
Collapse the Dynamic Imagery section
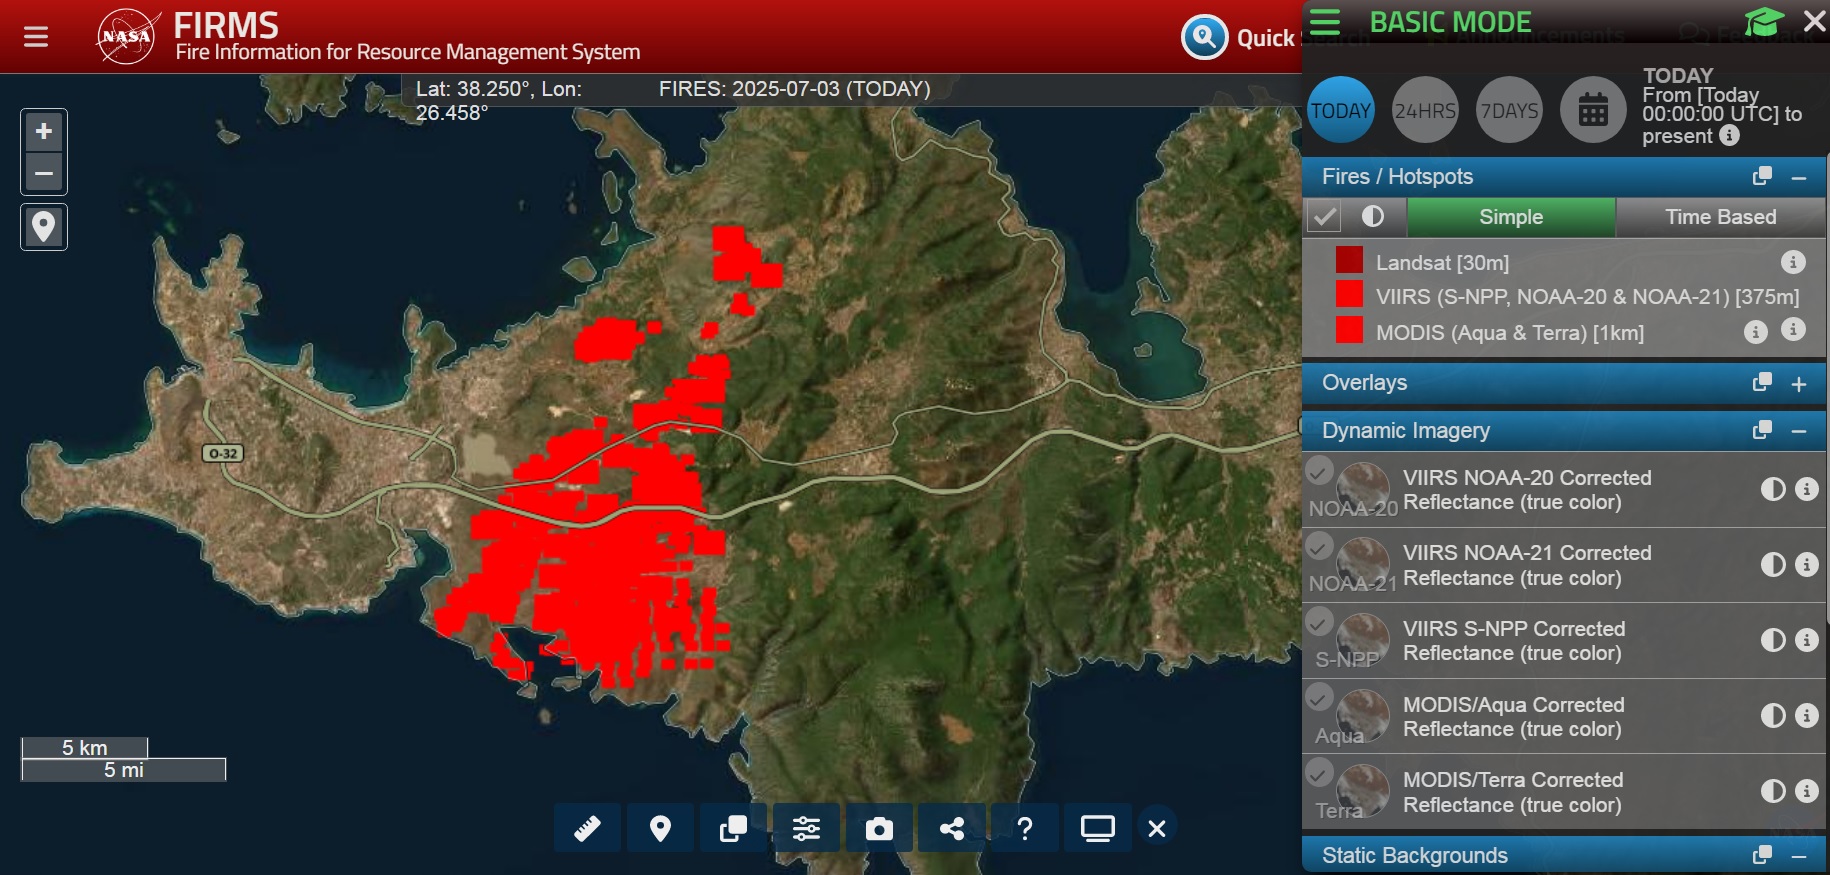1799,432
